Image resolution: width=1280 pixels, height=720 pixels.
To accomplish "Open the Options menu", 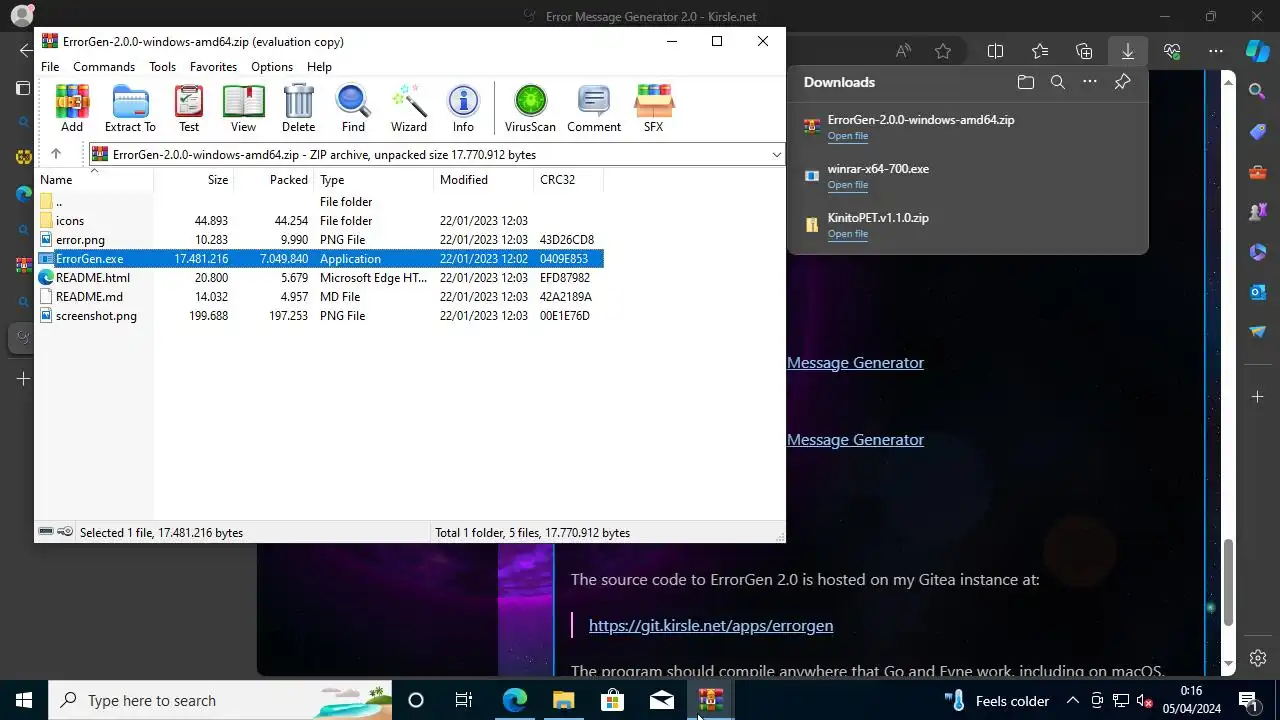I will point(272,67).
